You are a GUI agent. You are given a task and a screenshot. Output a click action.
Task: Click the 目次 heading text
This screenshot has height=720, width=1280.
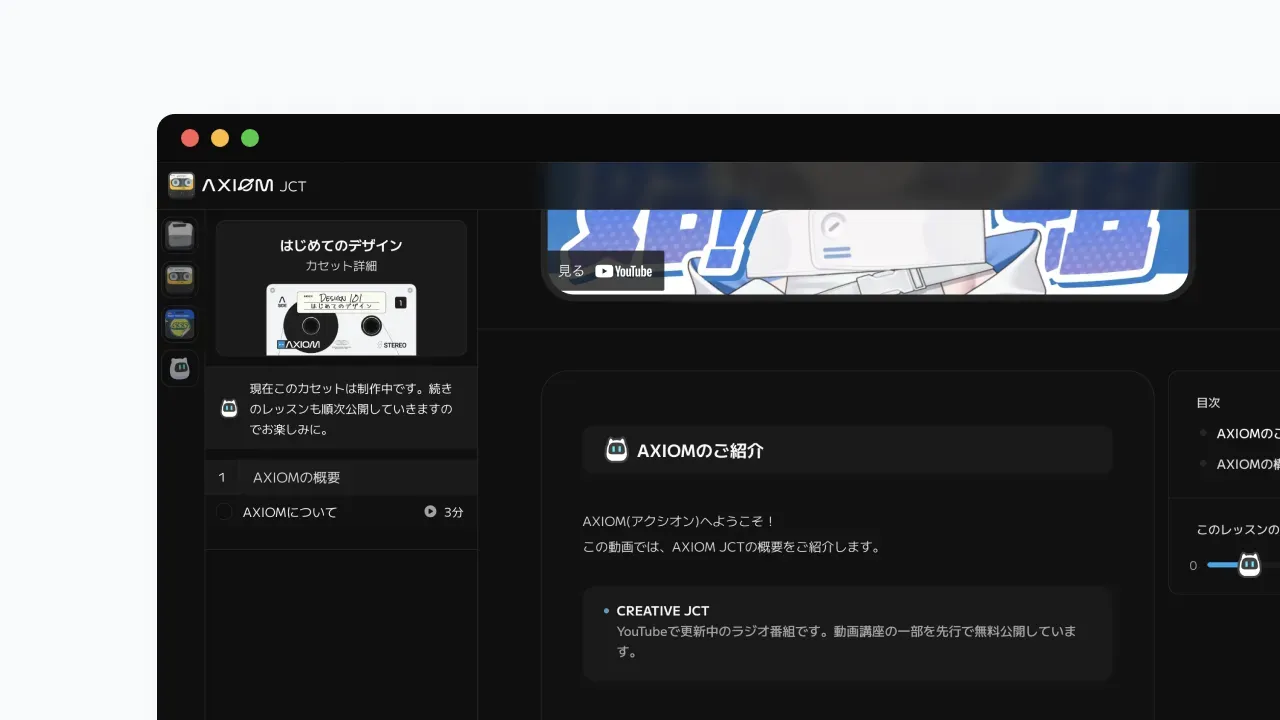pyautogui.click(x=1208, y=402)
